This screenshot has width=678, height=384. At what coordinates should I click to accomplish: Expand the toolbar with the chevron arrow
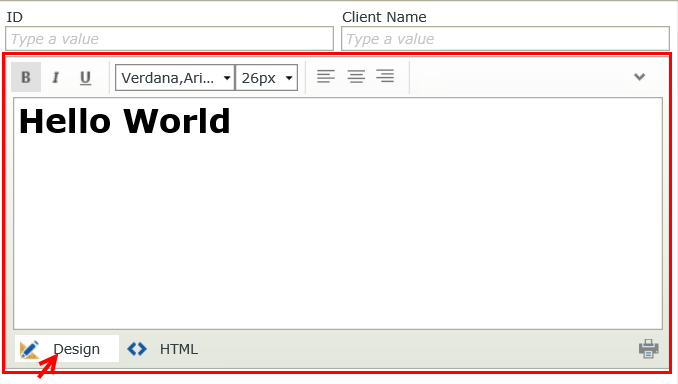[640, 77]
